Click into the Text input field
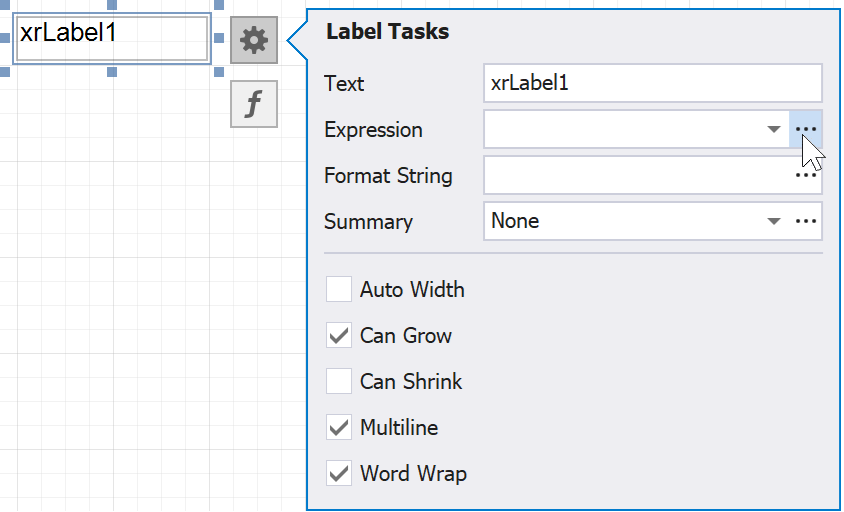The width and height of the screenshot is (844, 512). [652, 84]
